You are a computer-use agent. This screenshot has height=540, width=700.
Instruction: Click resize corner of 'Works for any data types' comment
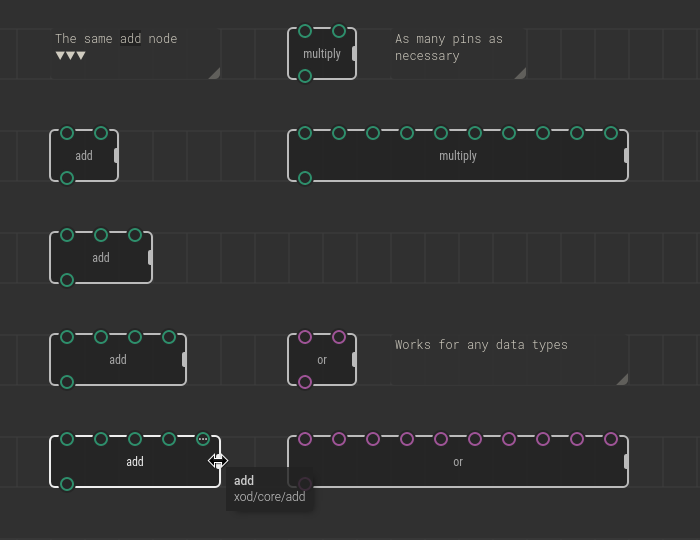tap(622, 379)
